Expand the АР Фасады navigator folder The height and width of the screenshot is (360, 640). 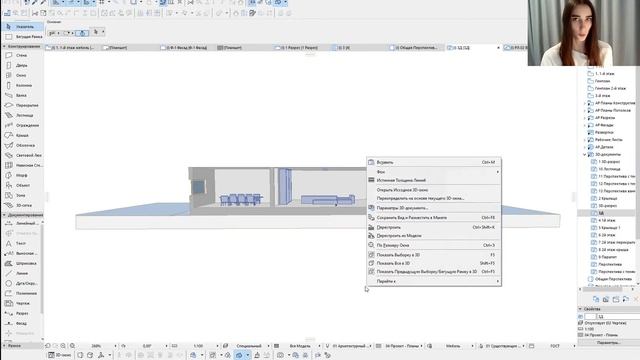point(584,125)
